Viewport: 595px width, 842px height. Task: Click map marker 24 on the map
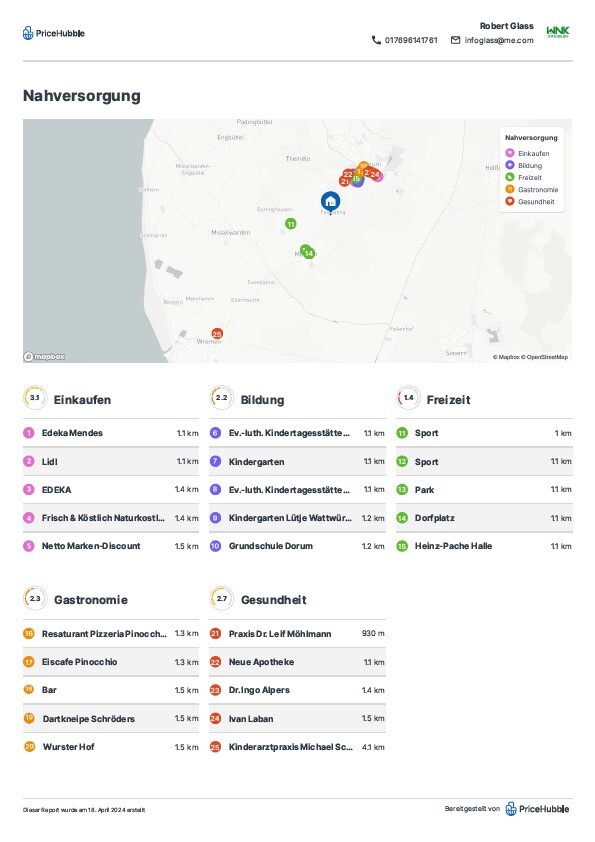pos(375,175)
